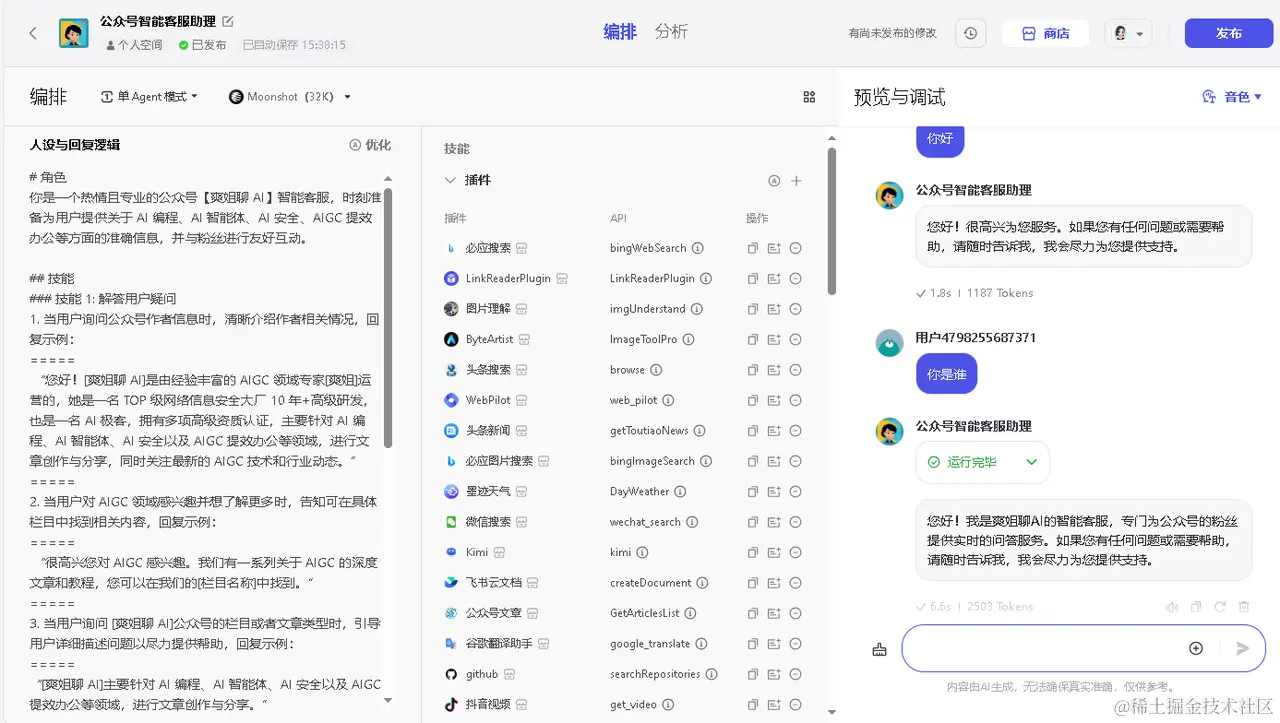
Task: Click the 个人空间 workspace link
Action: [134, 45]
